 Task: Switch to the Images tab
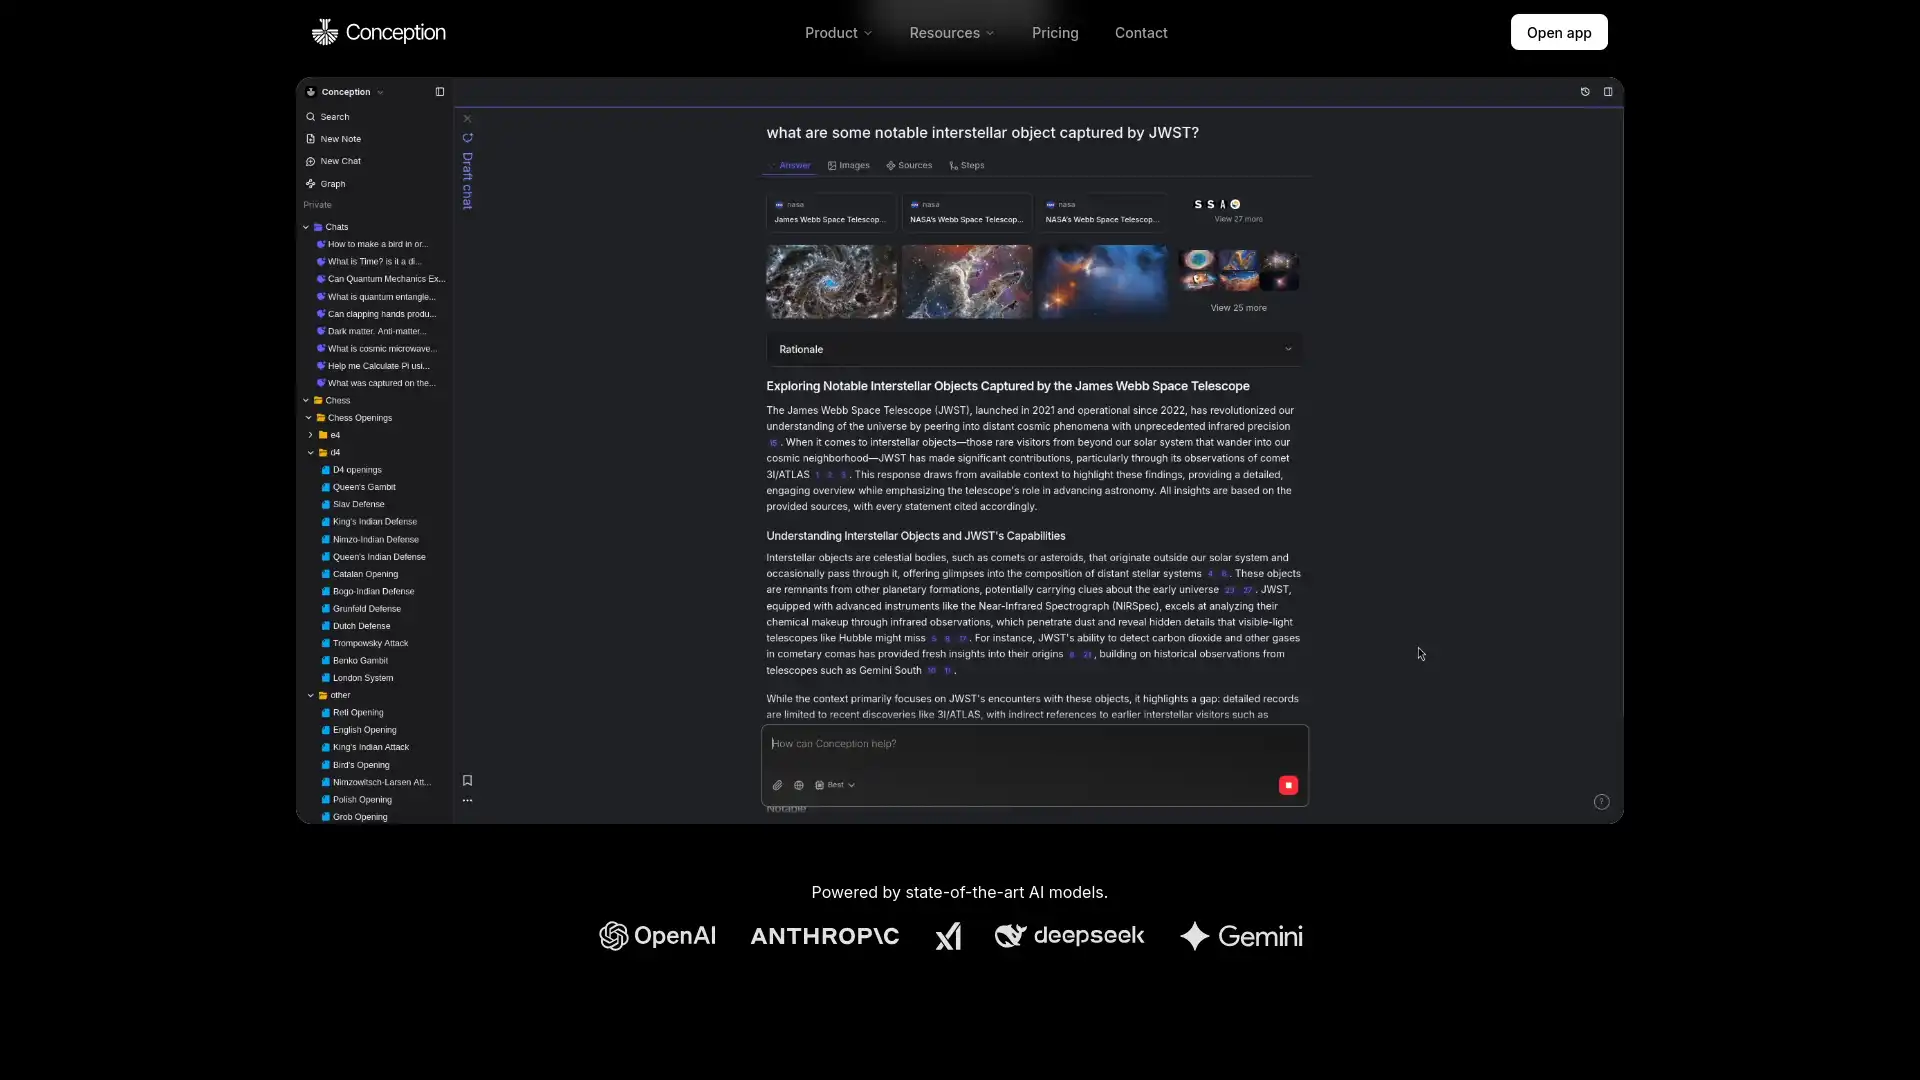(849, 166)
